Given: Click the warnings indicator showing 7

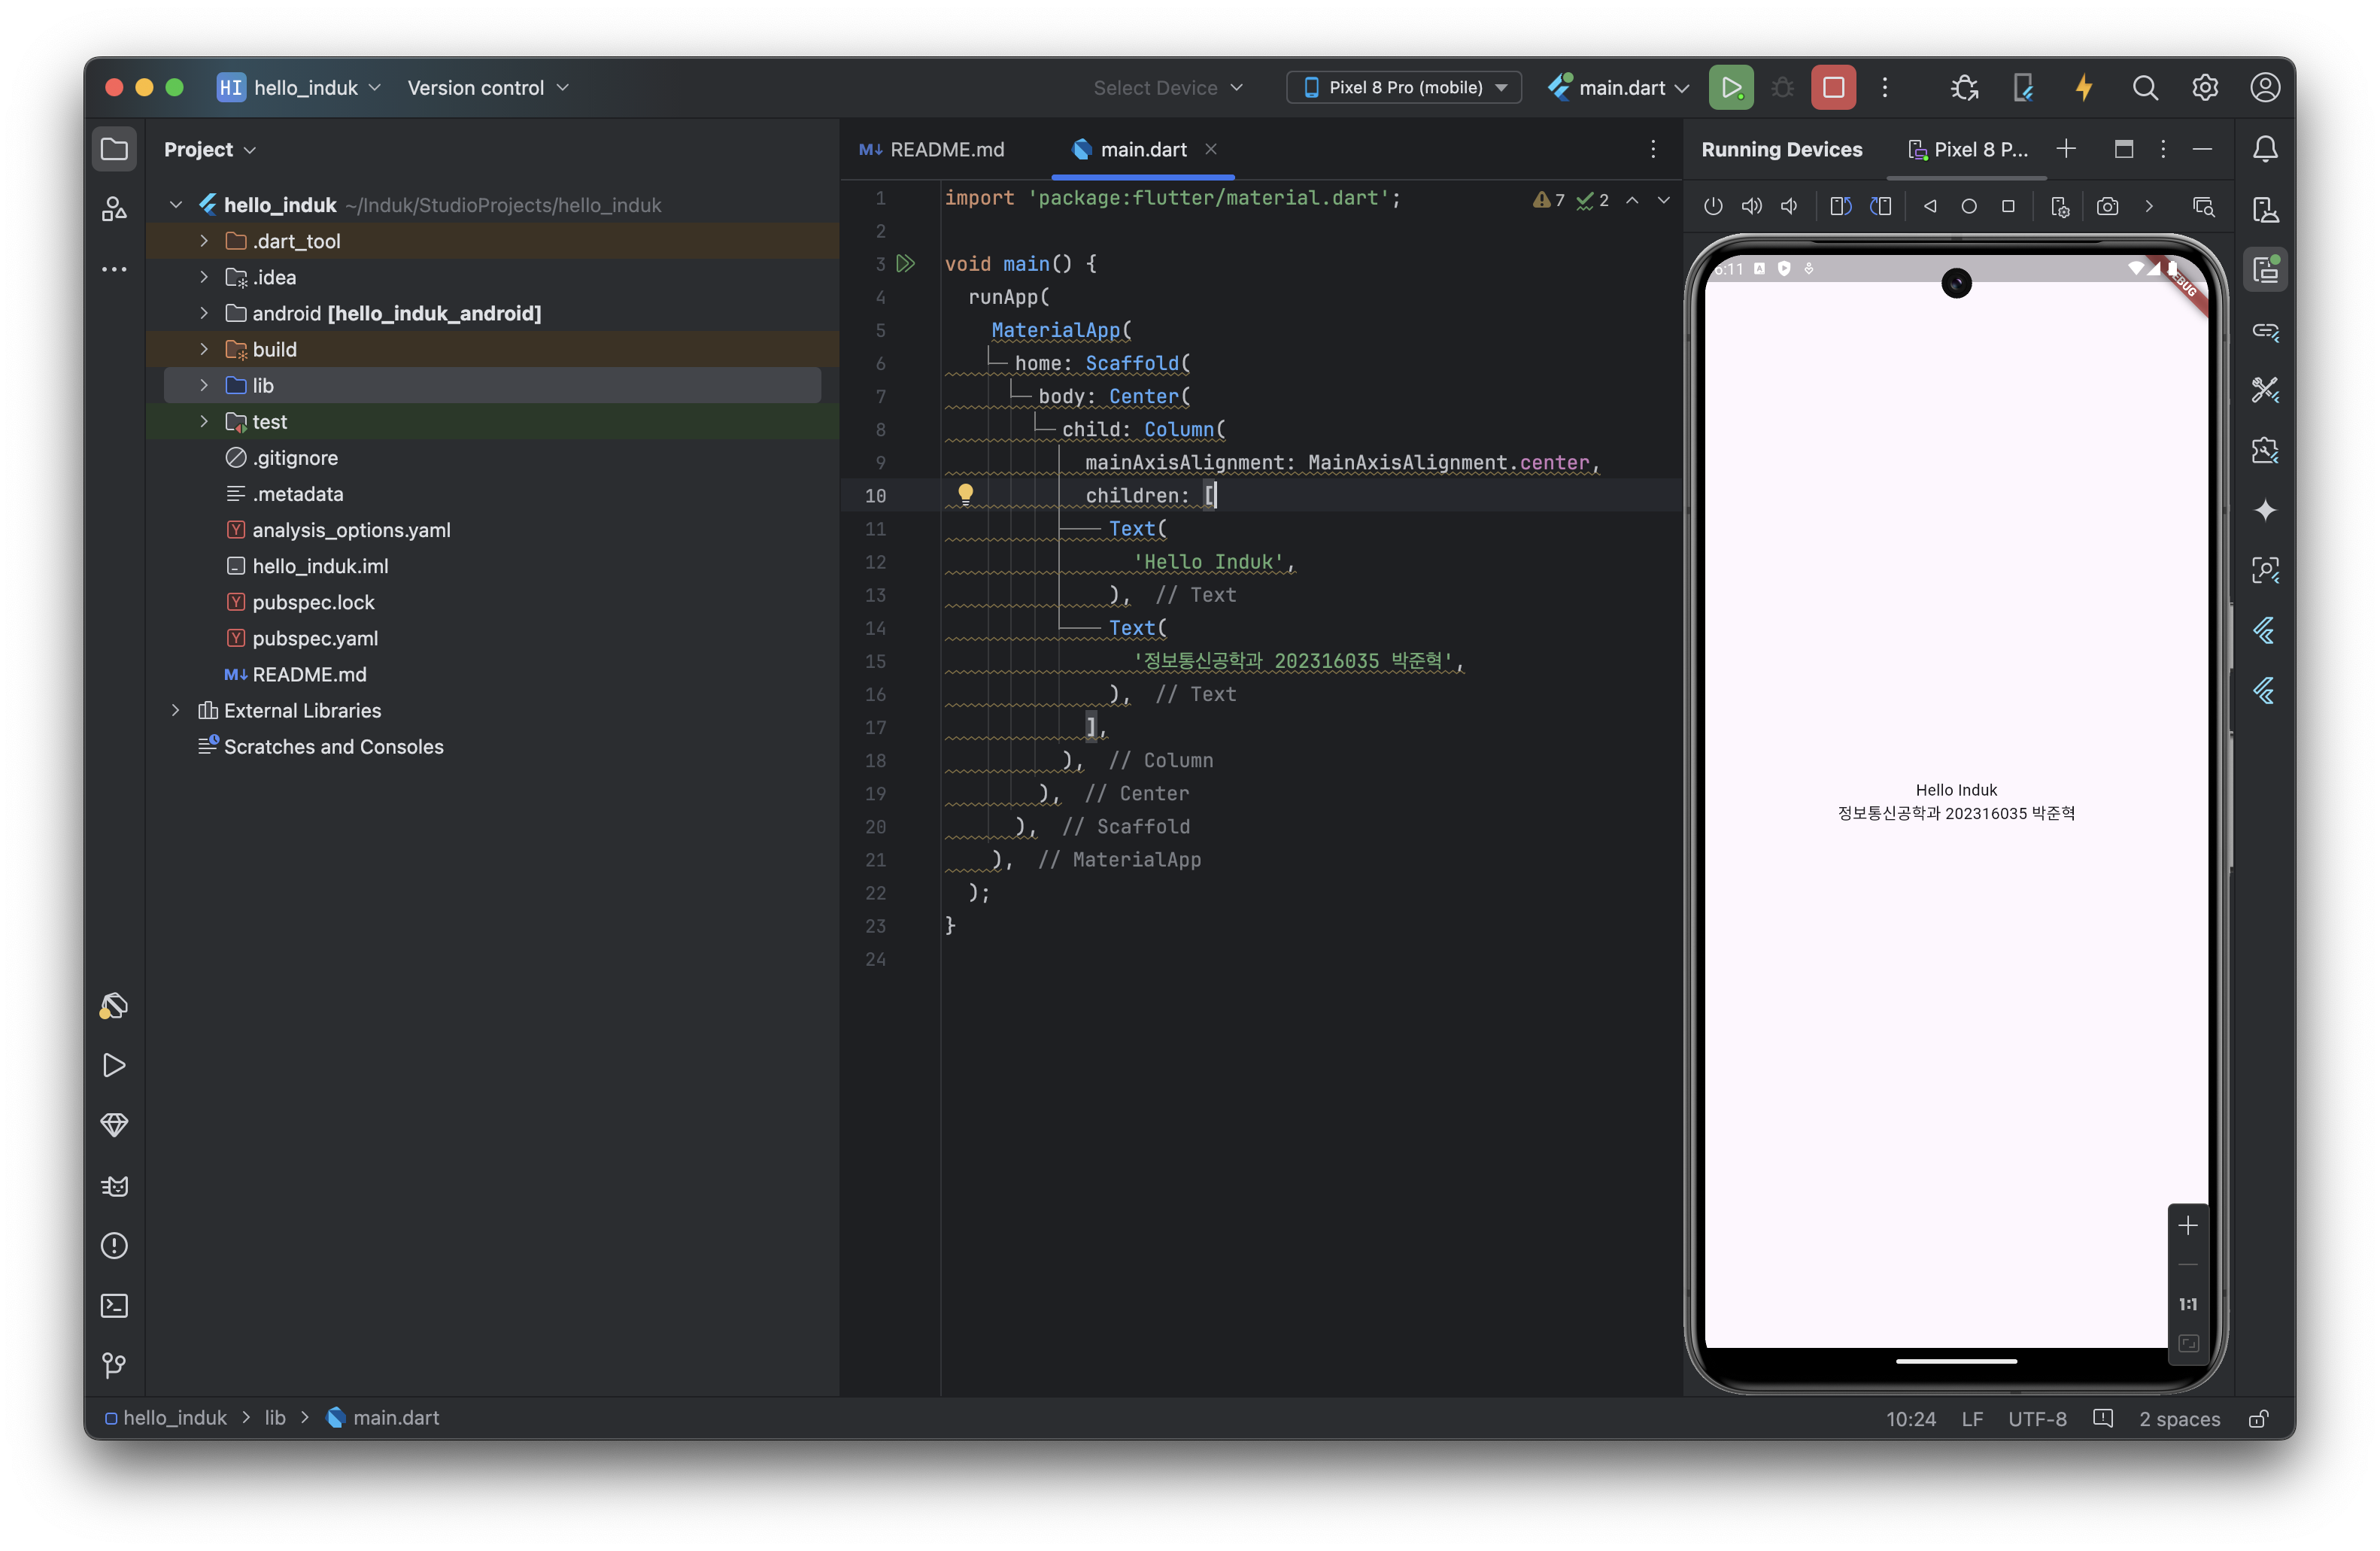Looking at the screenshot, I should coord(1548,200).
